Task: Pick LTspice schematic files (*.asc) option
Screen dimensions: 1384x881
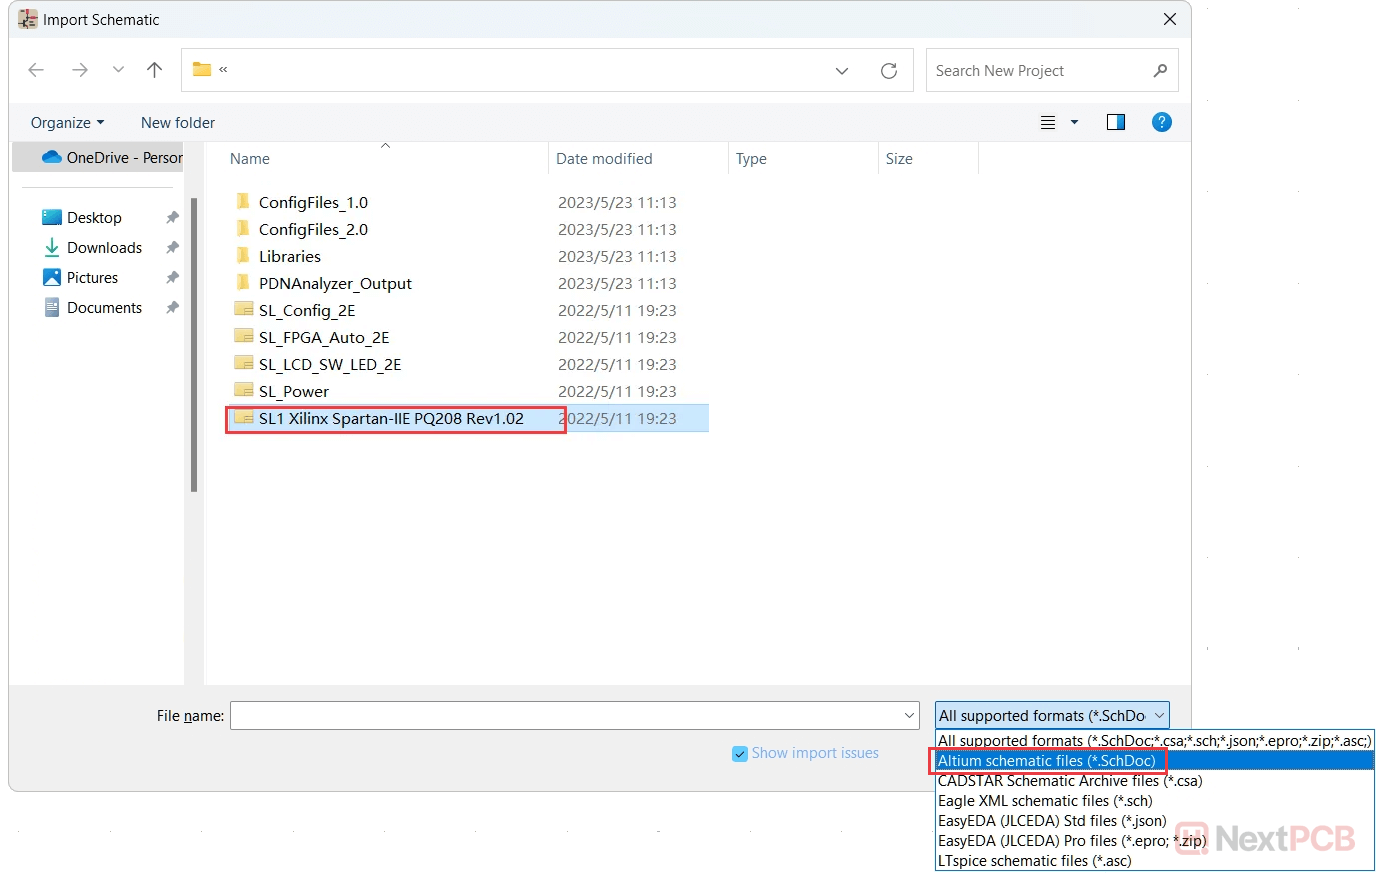Action: click(1034, 861)
